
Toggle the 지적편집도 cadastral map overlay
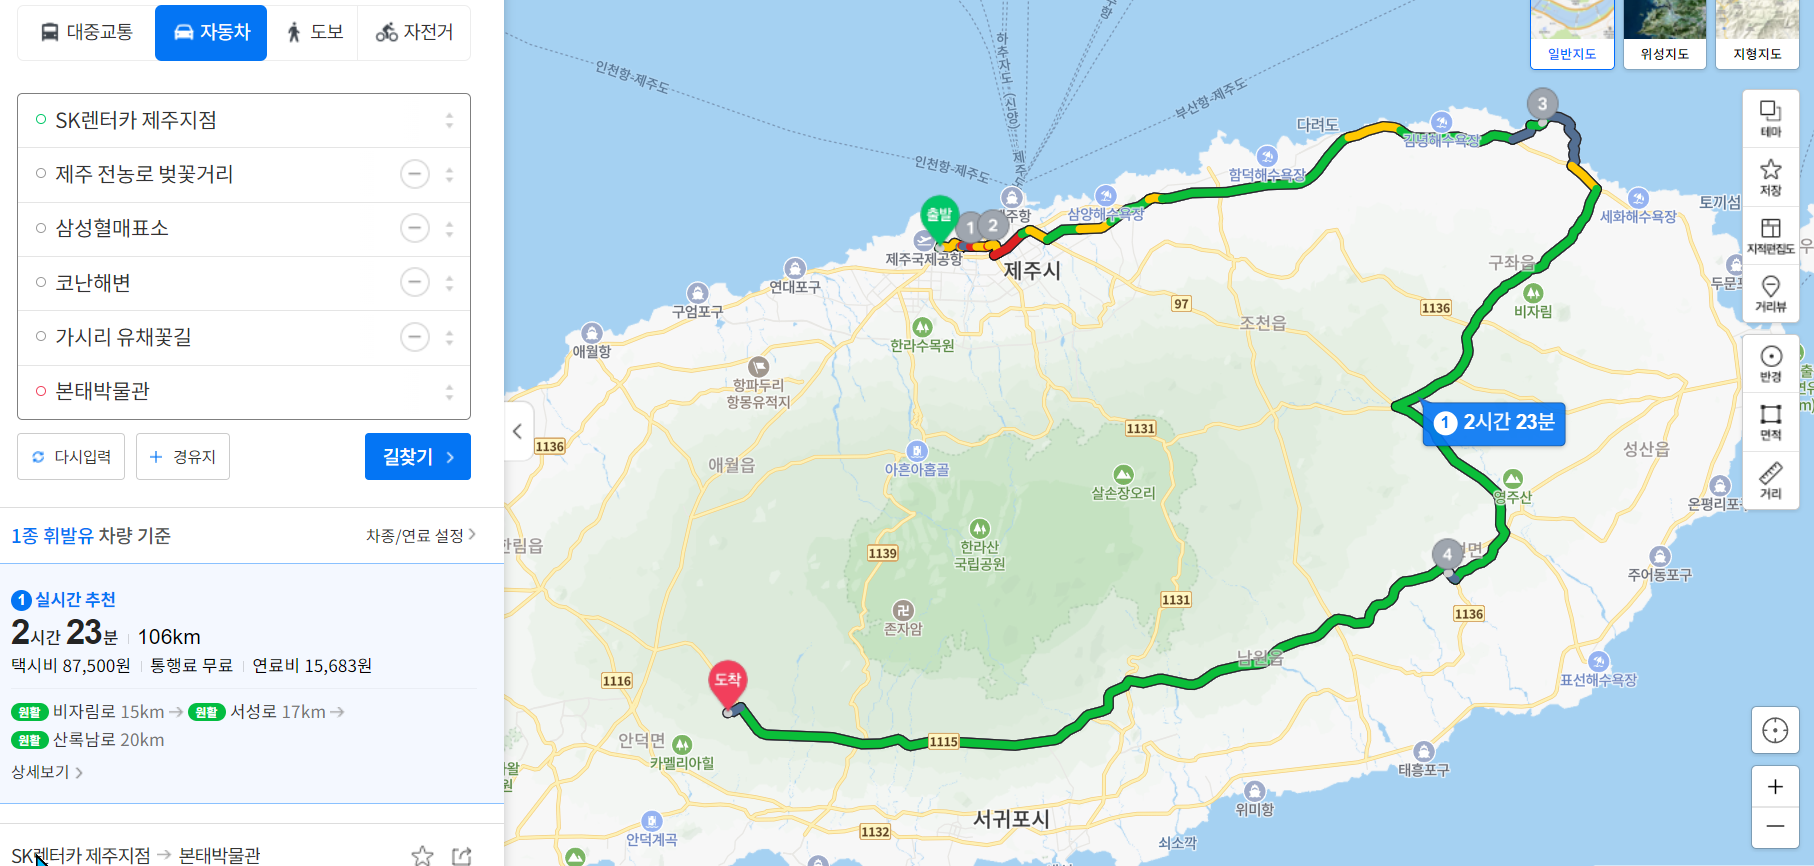tap(1770, 236)
